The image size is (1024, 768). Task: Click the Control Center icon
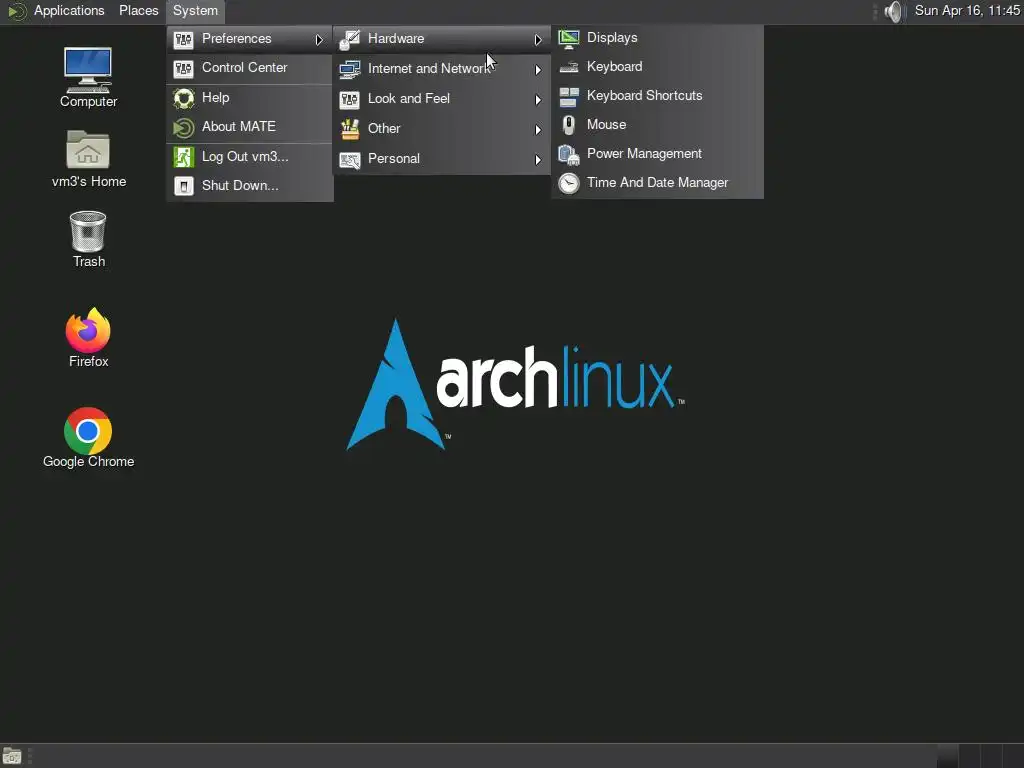[x=184, y=69]
